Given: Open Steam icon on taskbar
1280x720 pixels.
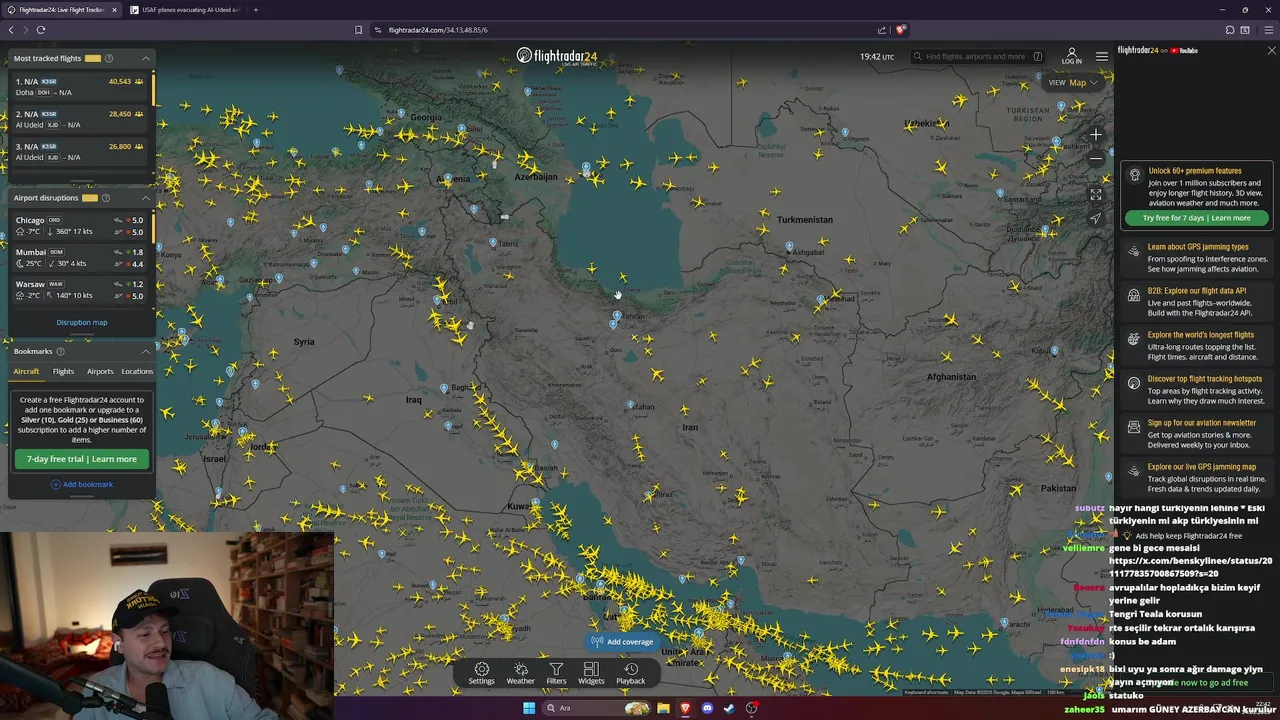Looking at the screenshot, I should point(729,708).
